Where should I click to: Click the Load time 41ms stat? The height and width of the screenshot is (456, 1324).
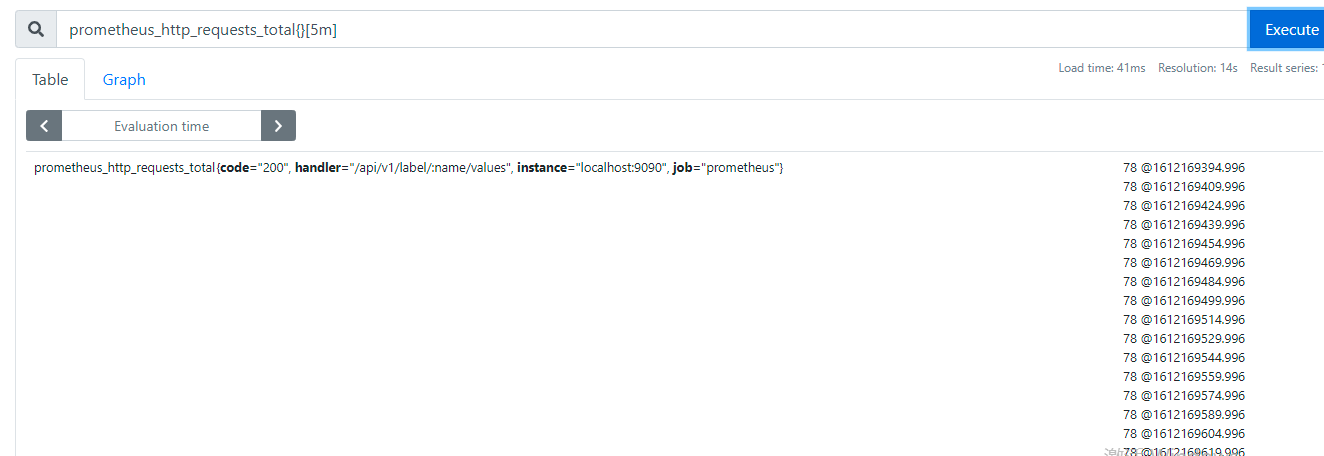click(x=1101, y=68)
